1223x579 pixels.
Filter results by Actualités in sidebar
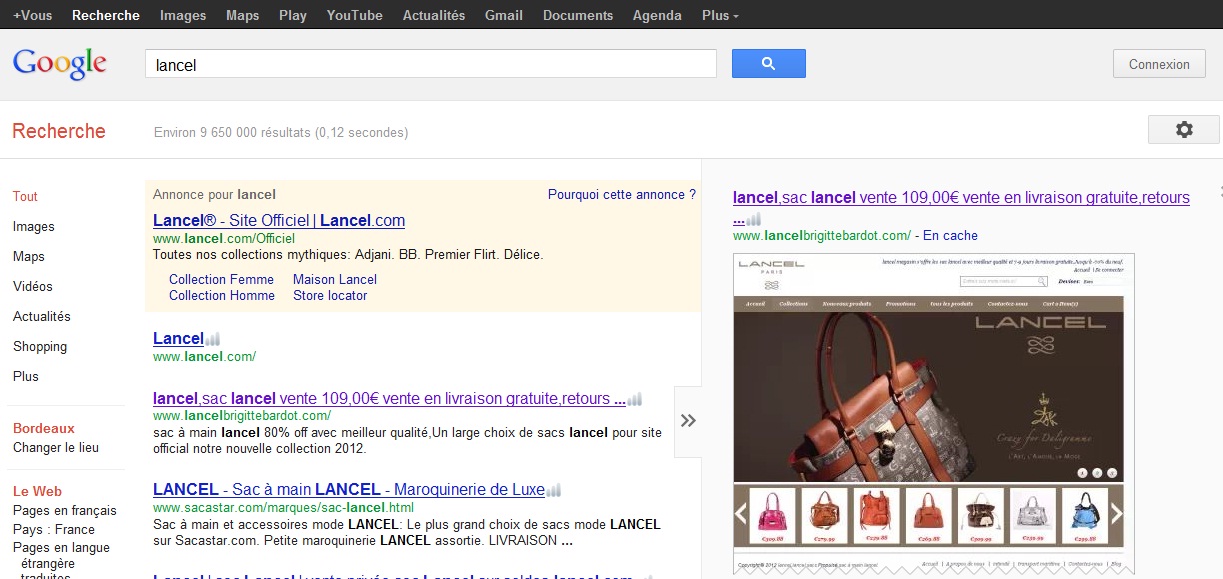coord(42,317)
